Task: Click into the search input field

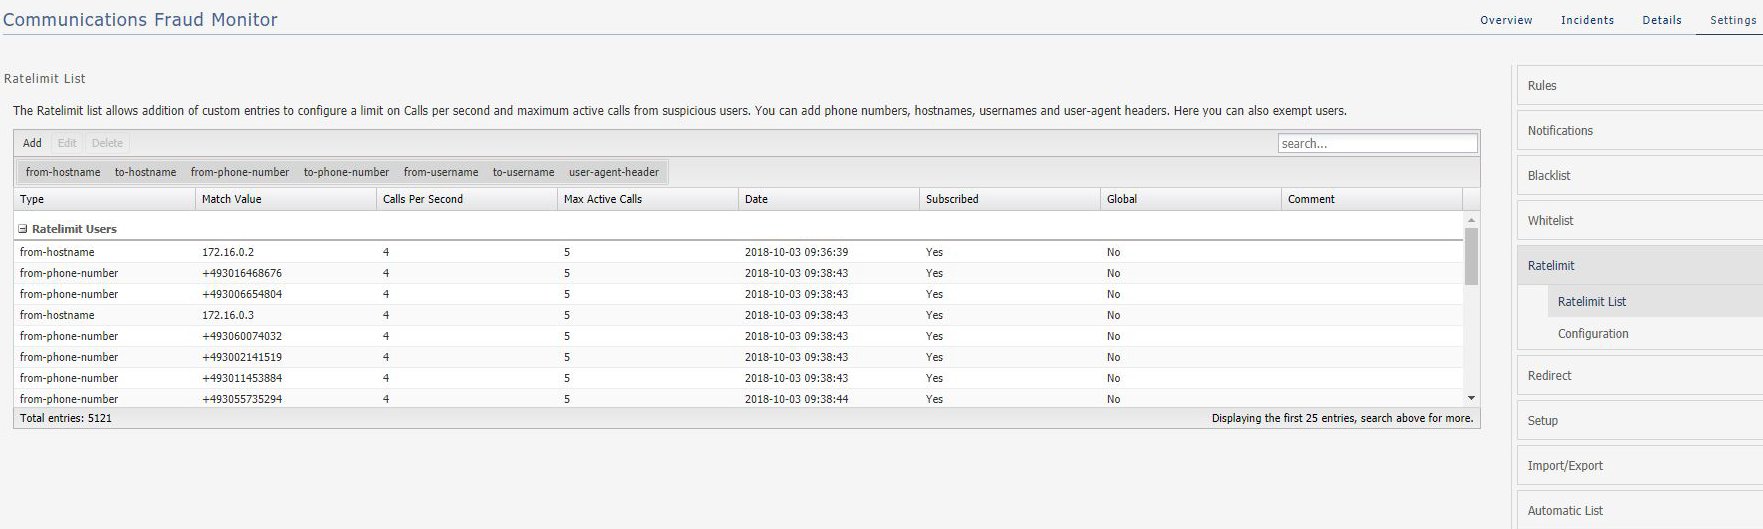Action: coord(1377,143)
